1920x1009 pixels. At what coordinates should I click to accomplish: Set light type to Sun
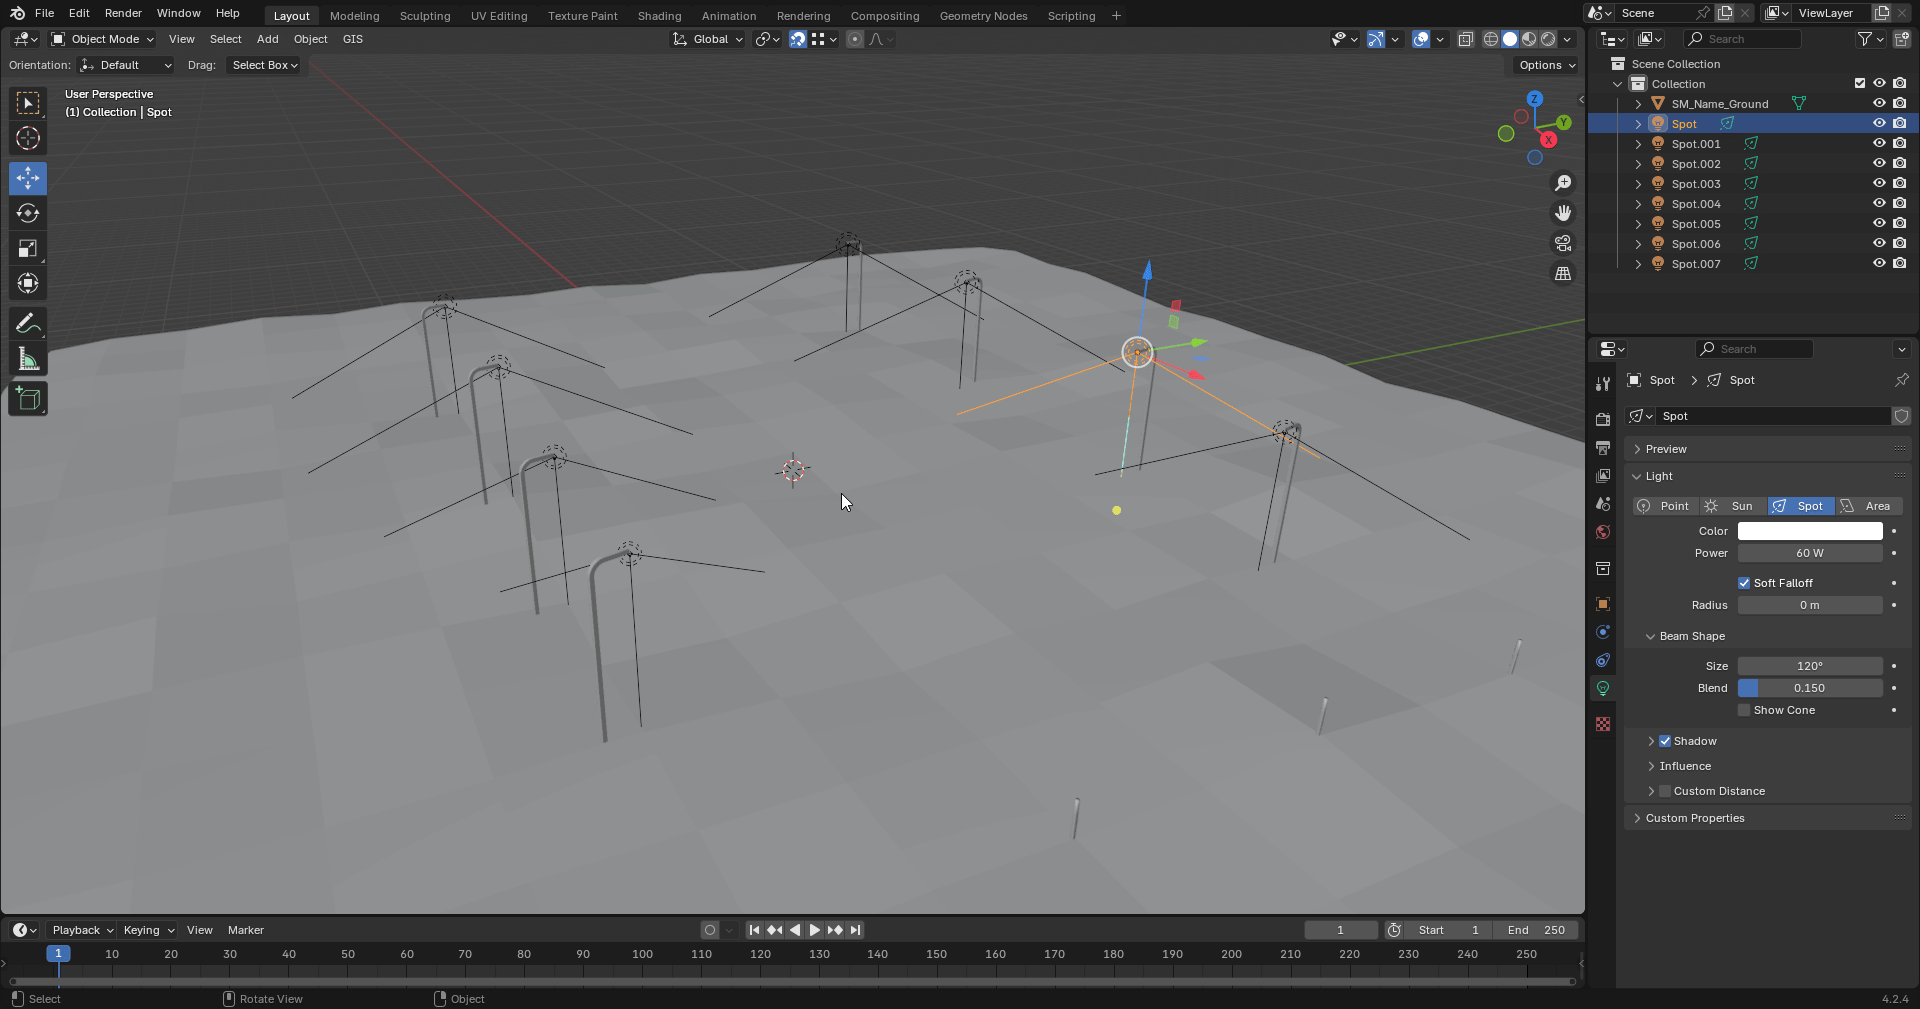pyautogui.click(x=1733, y=506)
